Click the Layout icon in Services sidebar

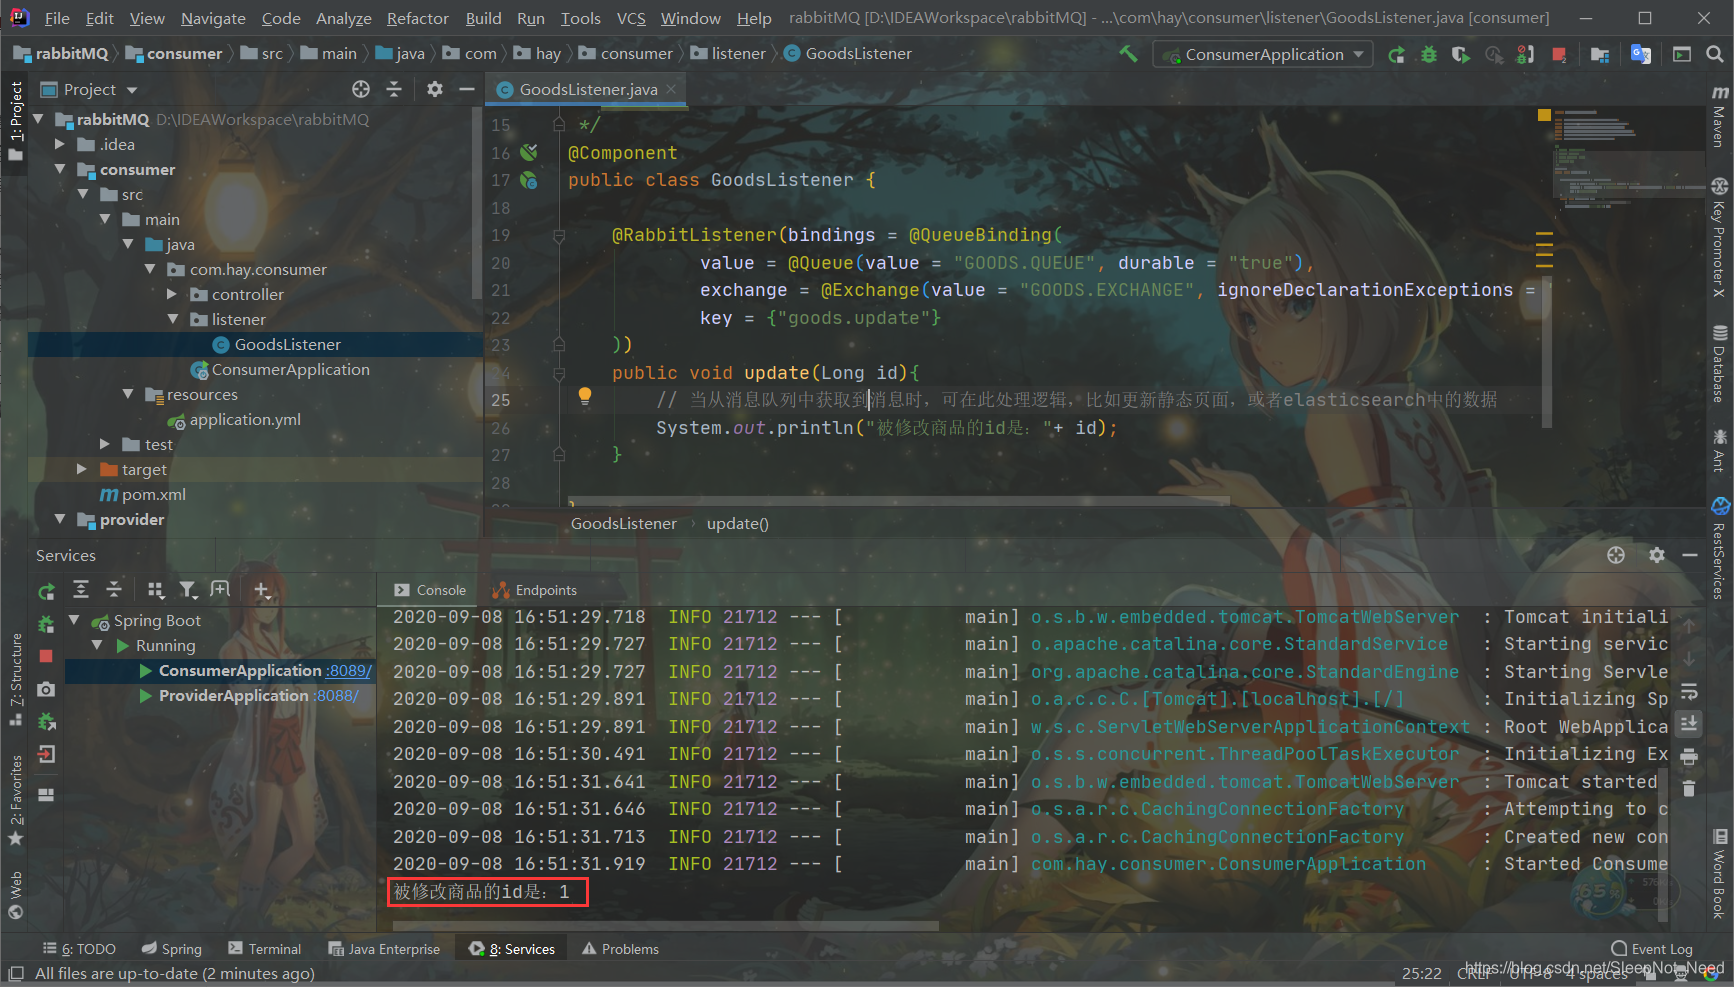(46, 795)
